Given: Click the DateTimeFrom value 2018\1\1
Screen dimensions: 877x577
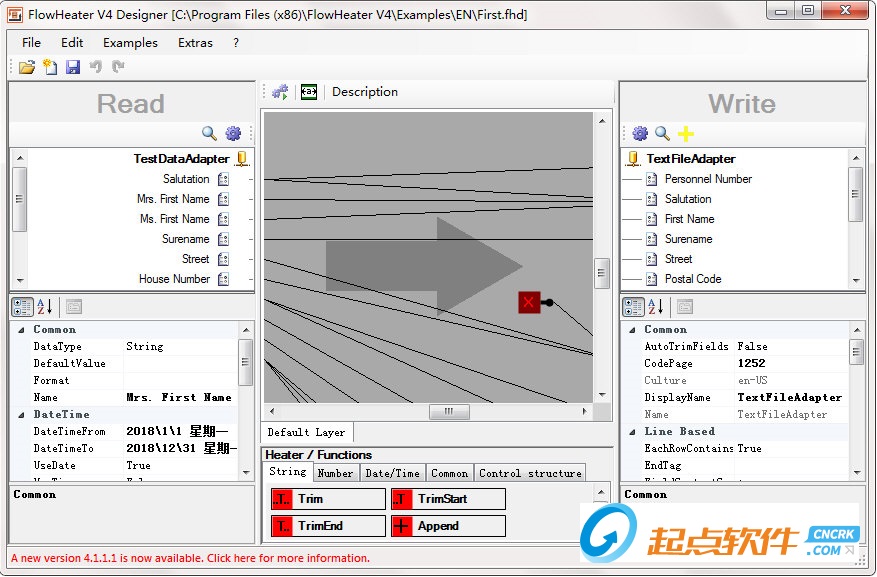Looking at the screenshot, I should point(178,432).
